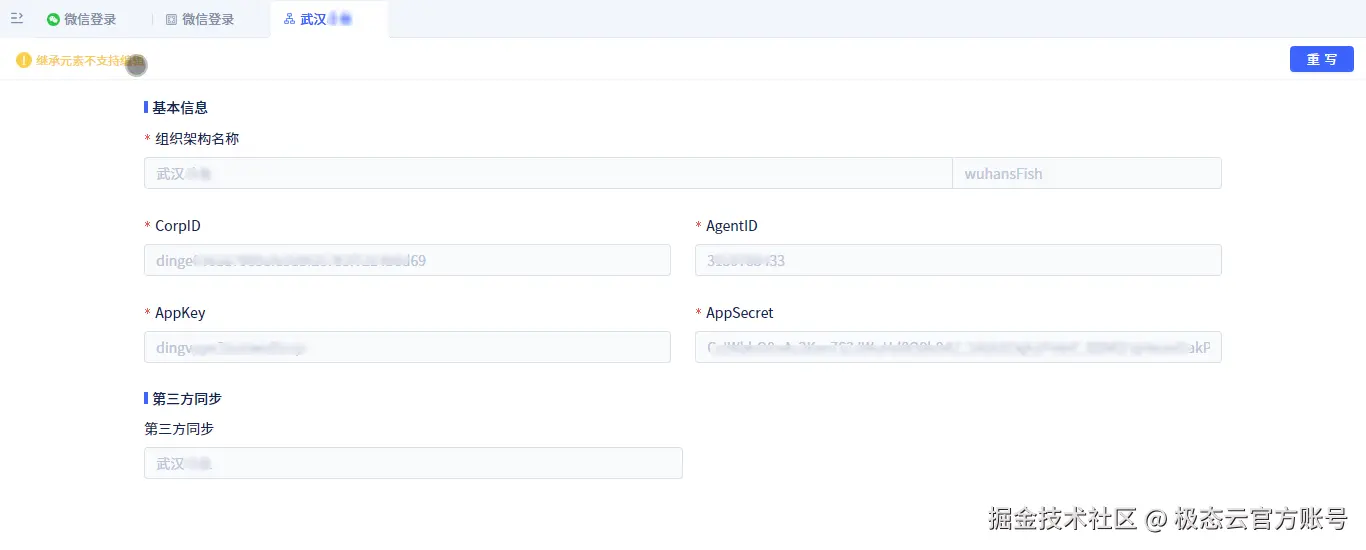Click the organization tree icon on 武汉 tab

coord(289,19)
